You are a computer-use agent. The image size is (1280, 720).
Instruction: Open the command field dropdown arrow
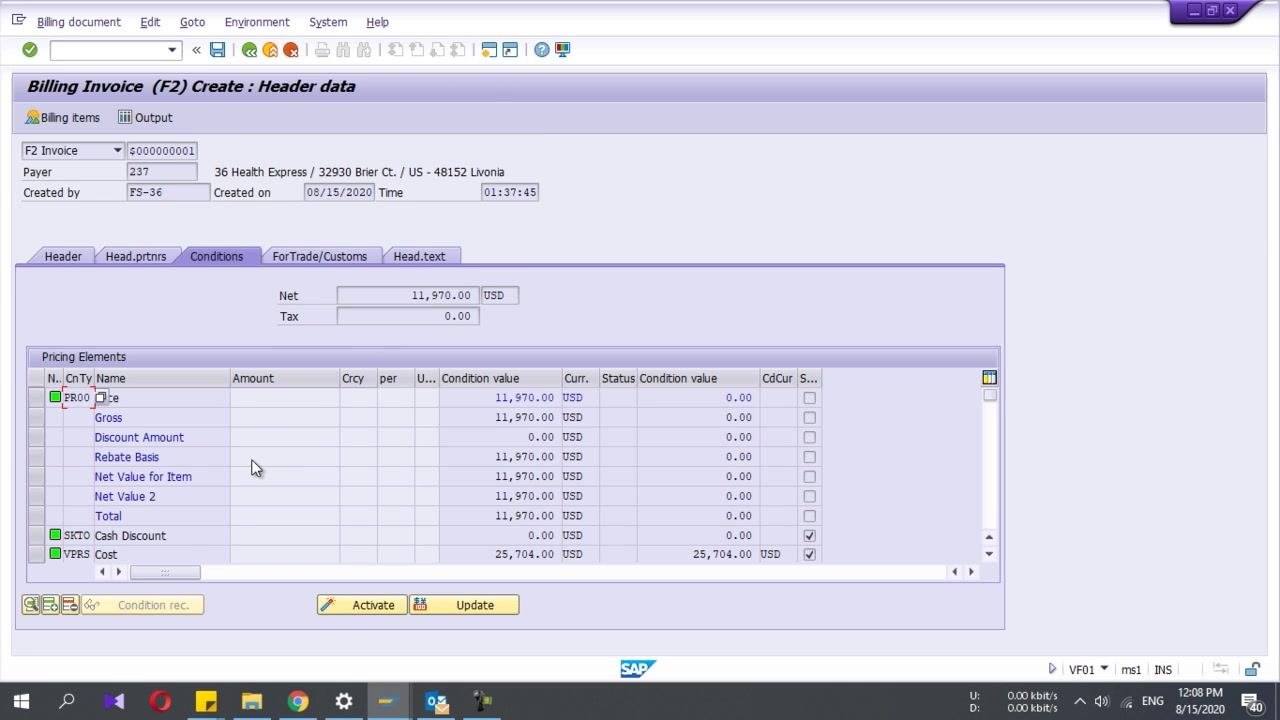click(172, 50)
